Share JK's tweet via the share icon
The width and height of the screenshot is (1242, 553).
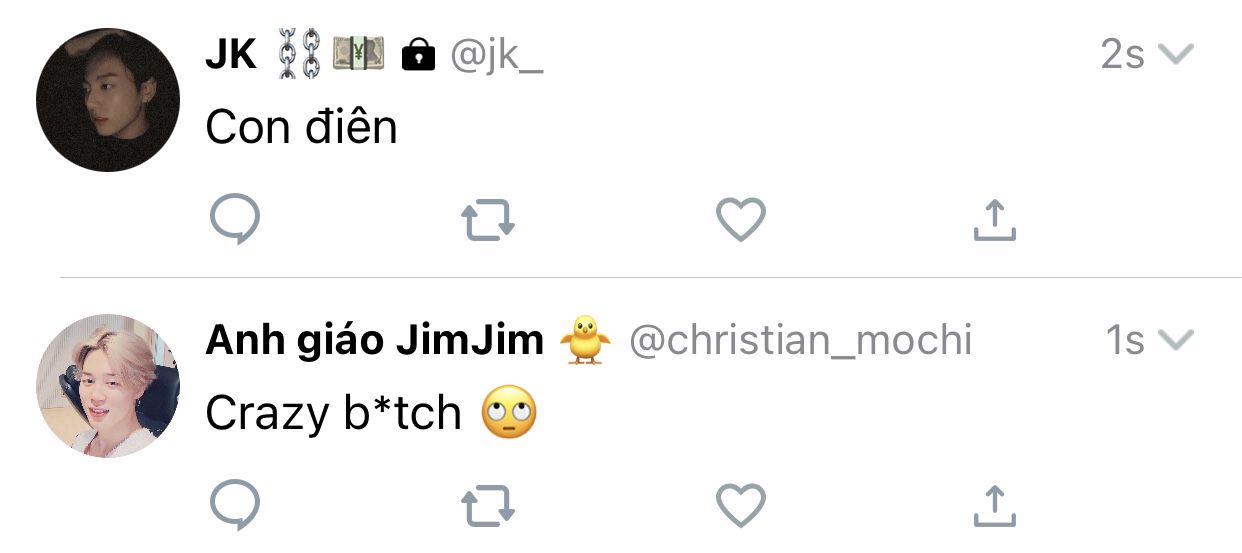(994, 220)
